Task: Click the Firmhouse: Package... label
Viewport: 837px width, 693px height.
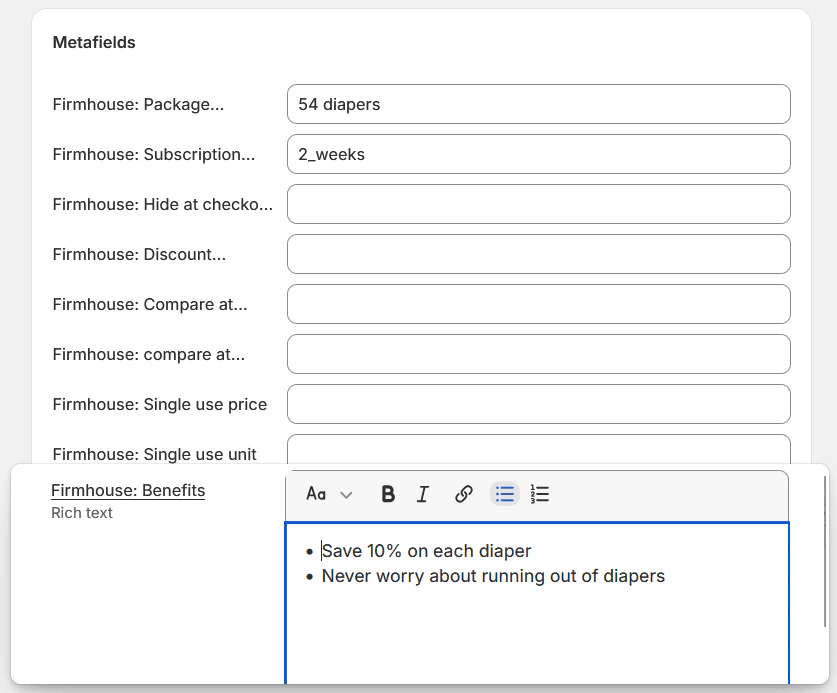Action: [138, 104]
